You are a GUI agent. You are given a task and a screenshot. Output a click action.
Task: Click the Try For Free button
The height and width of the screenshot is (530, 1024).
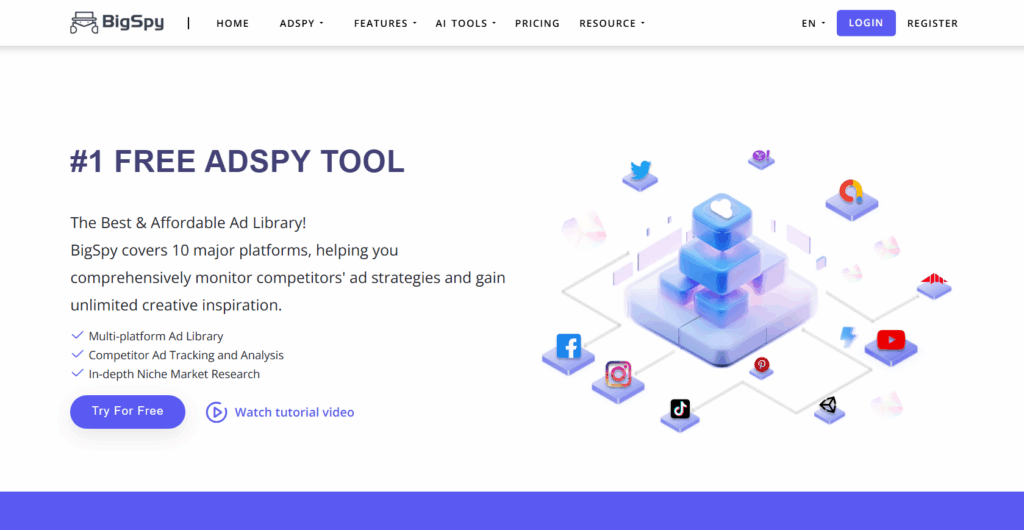(127, 411)
